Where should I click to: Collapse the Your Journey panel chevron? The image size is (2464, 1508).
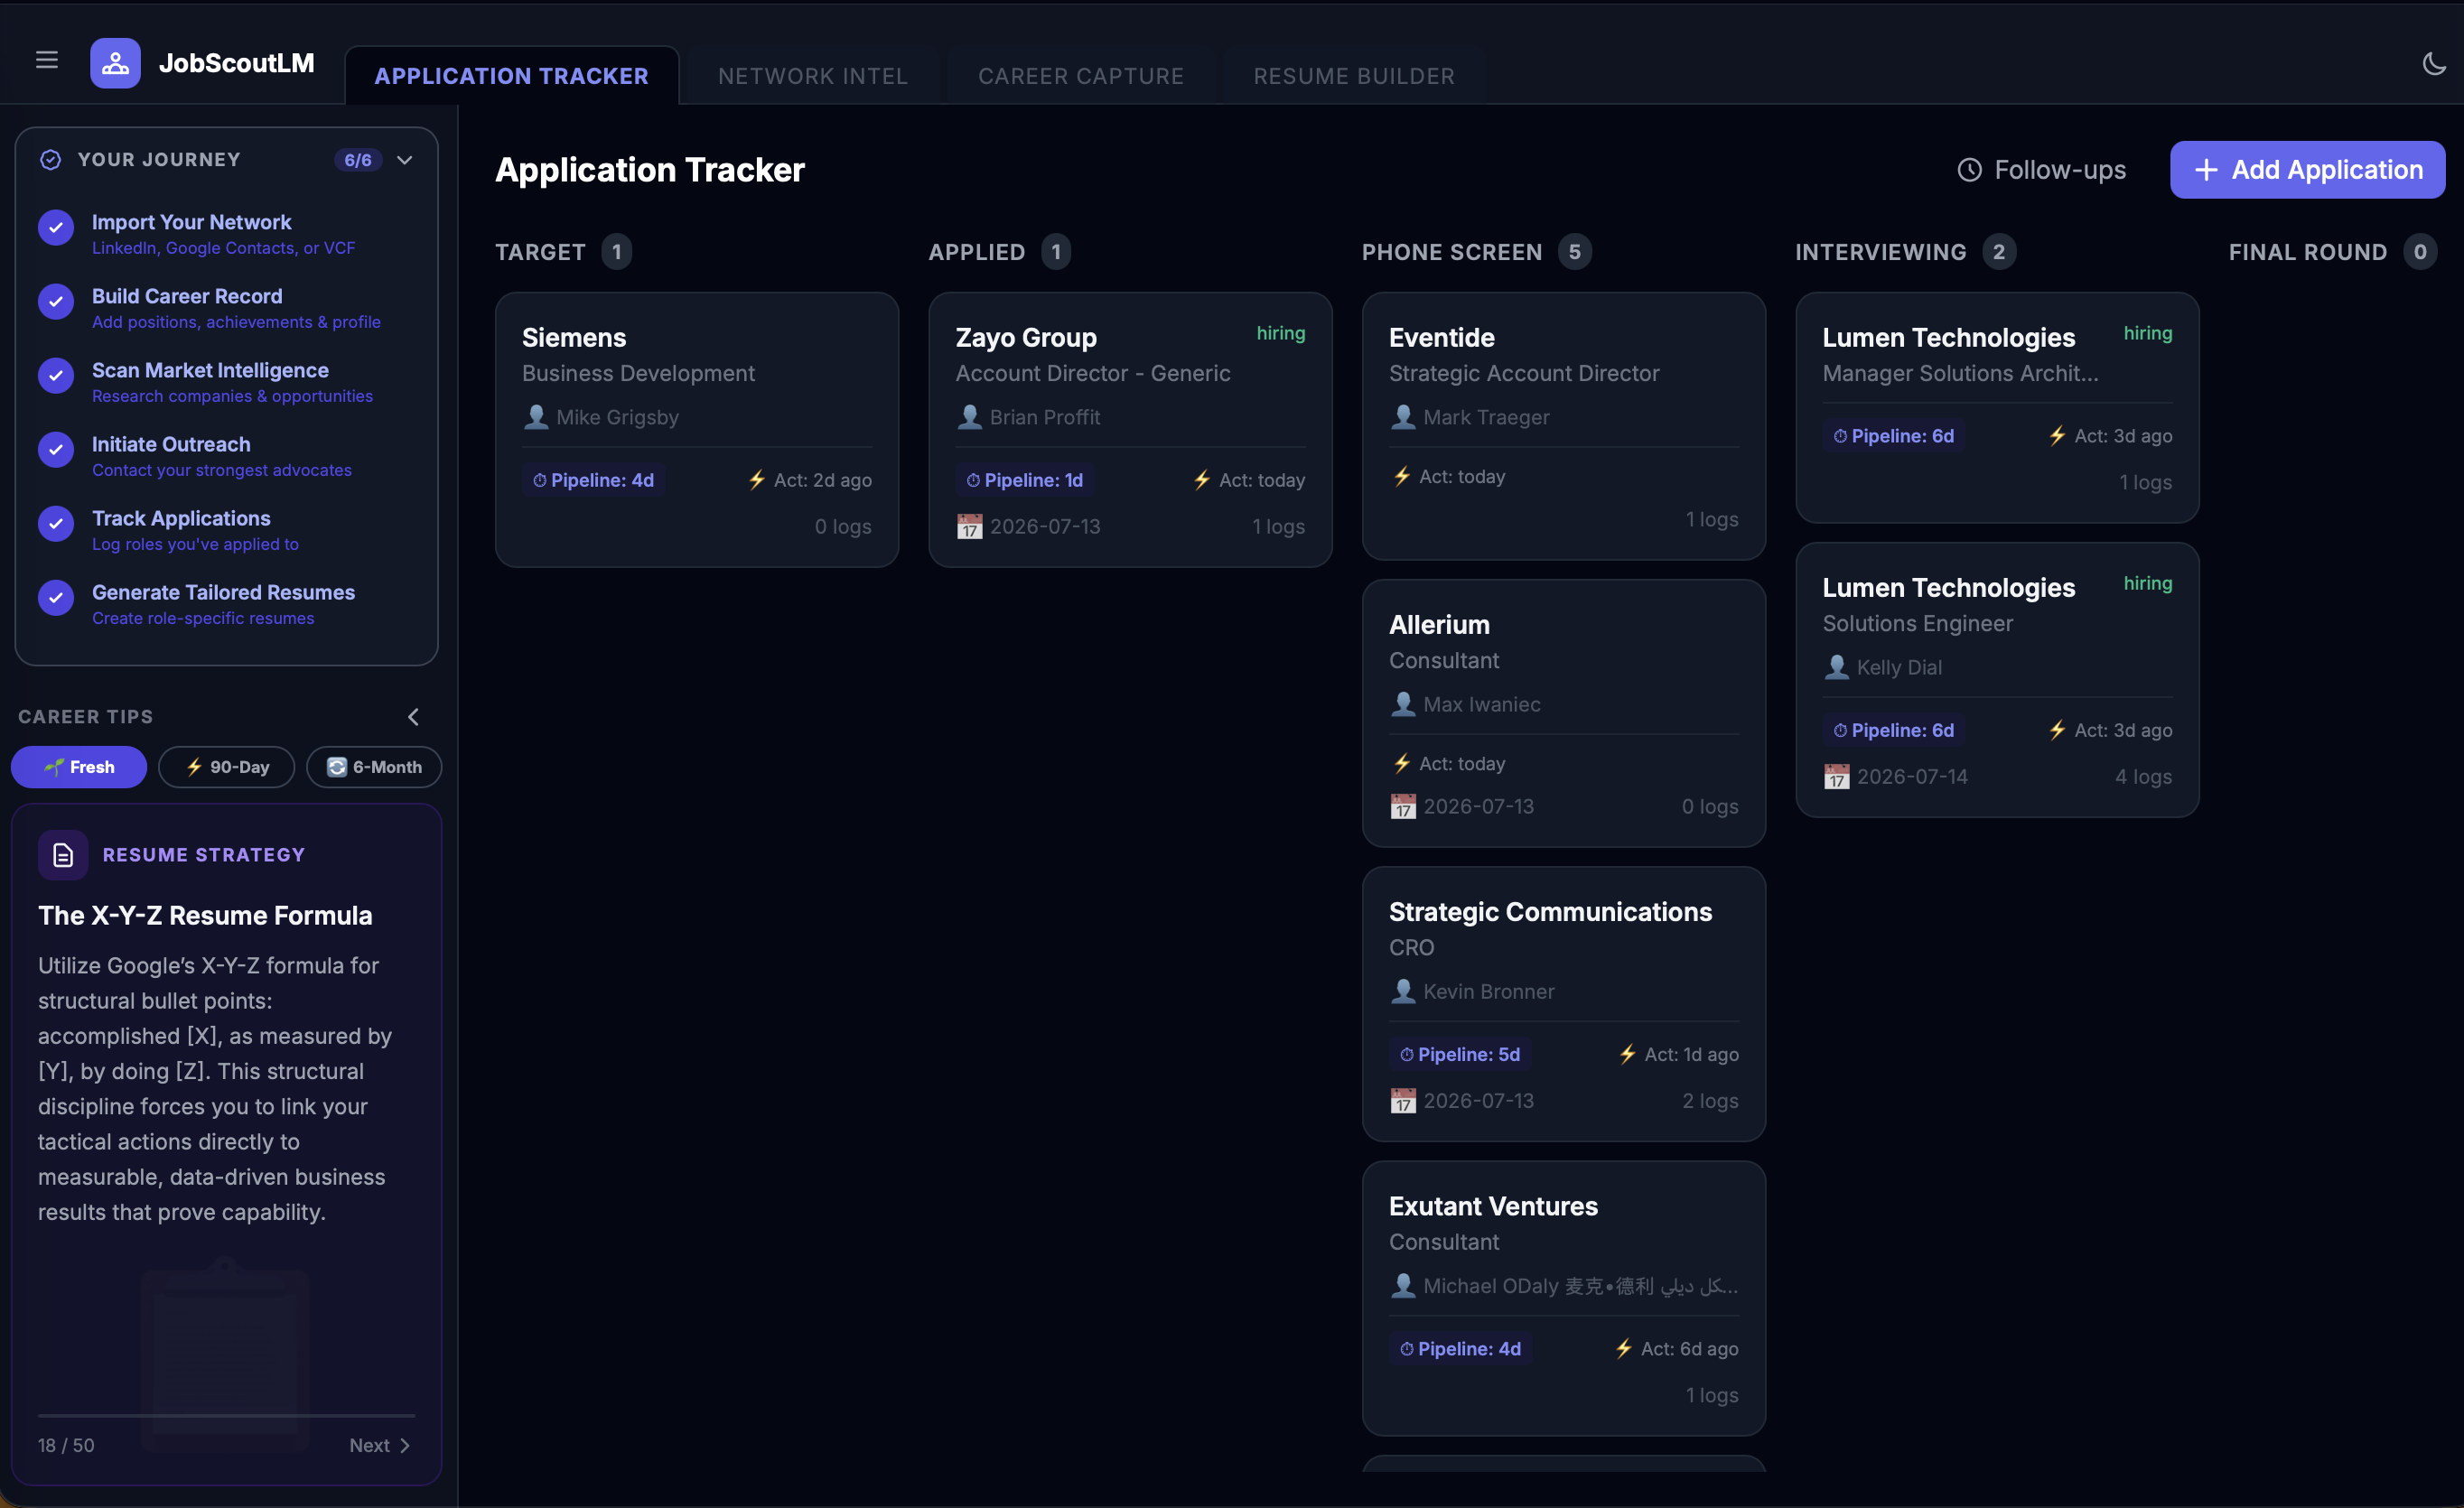(405, 160)
